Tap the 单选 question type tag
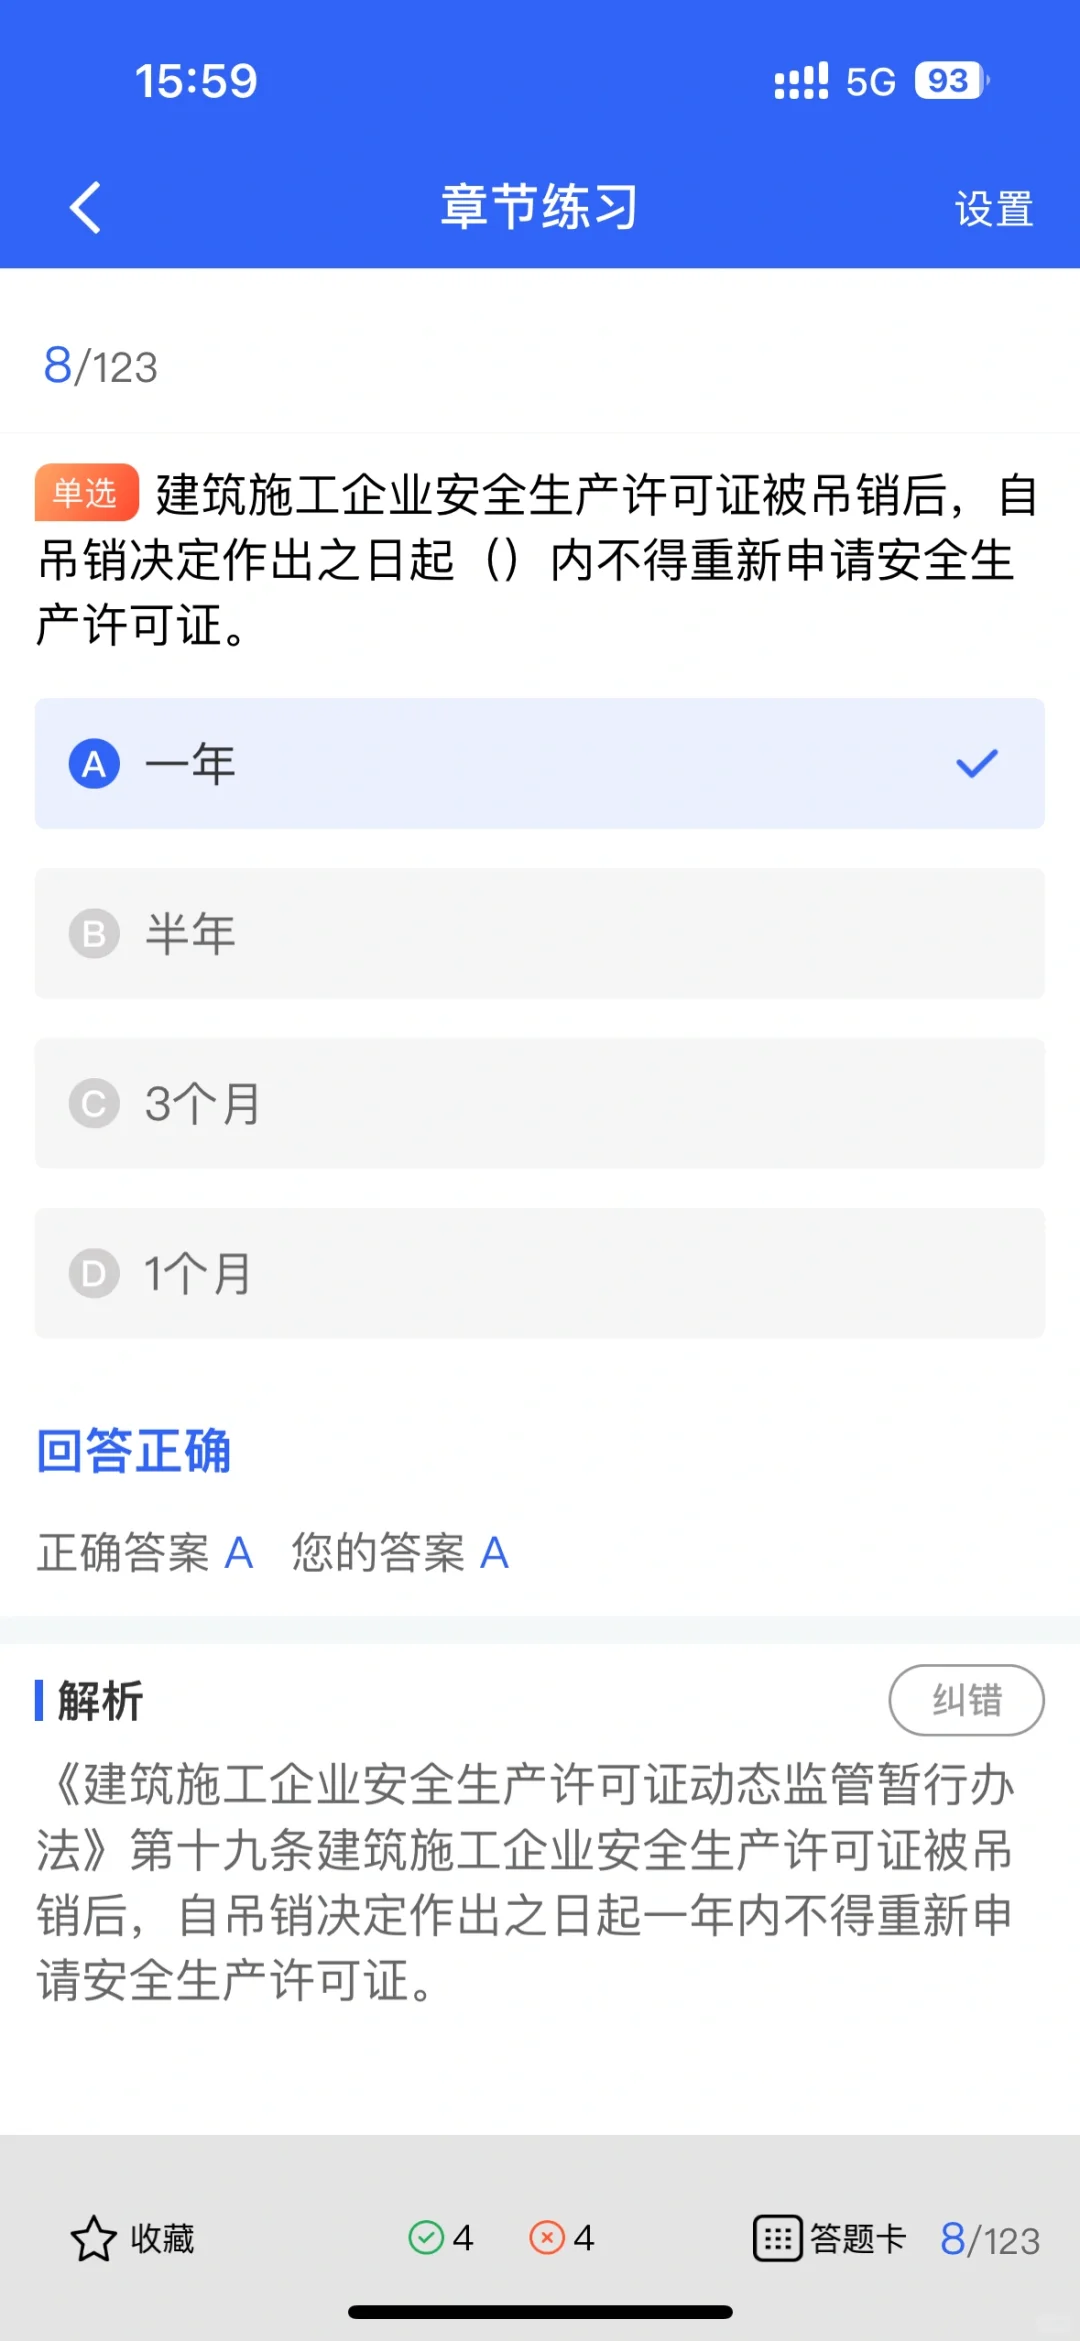The height and width of the screenshot is (2341, 1080). pyautogui.click(x=86, y=493)
